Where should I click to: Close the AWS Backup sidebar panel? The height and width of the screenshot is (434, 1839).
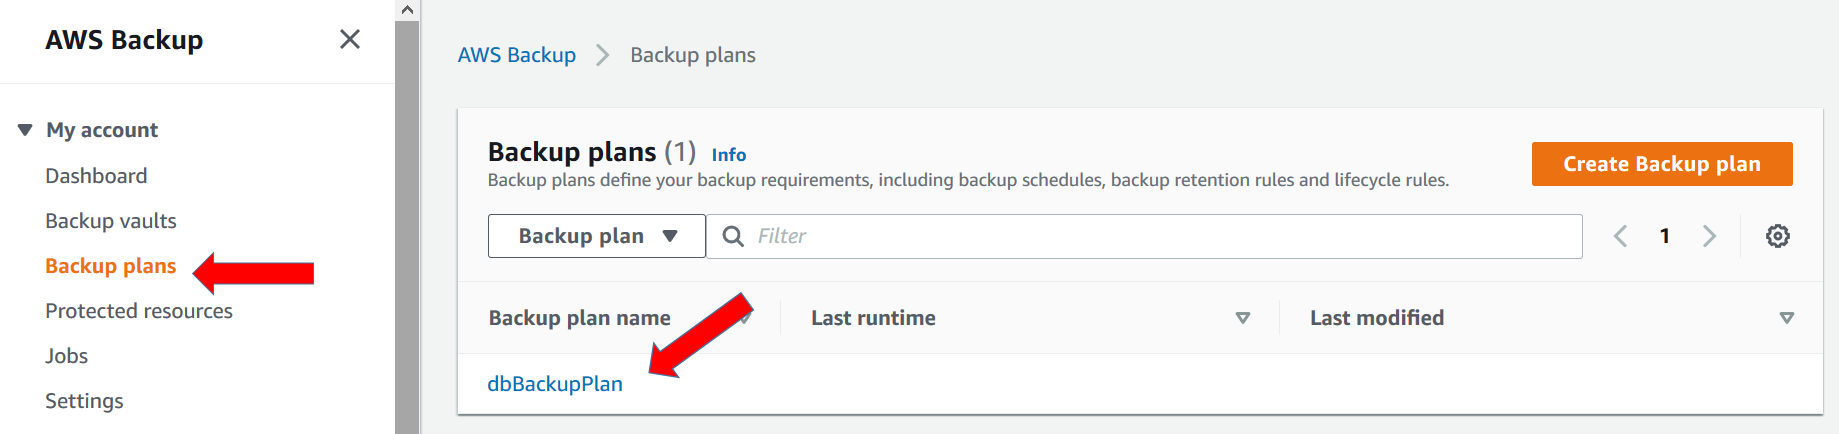[349, 39]
